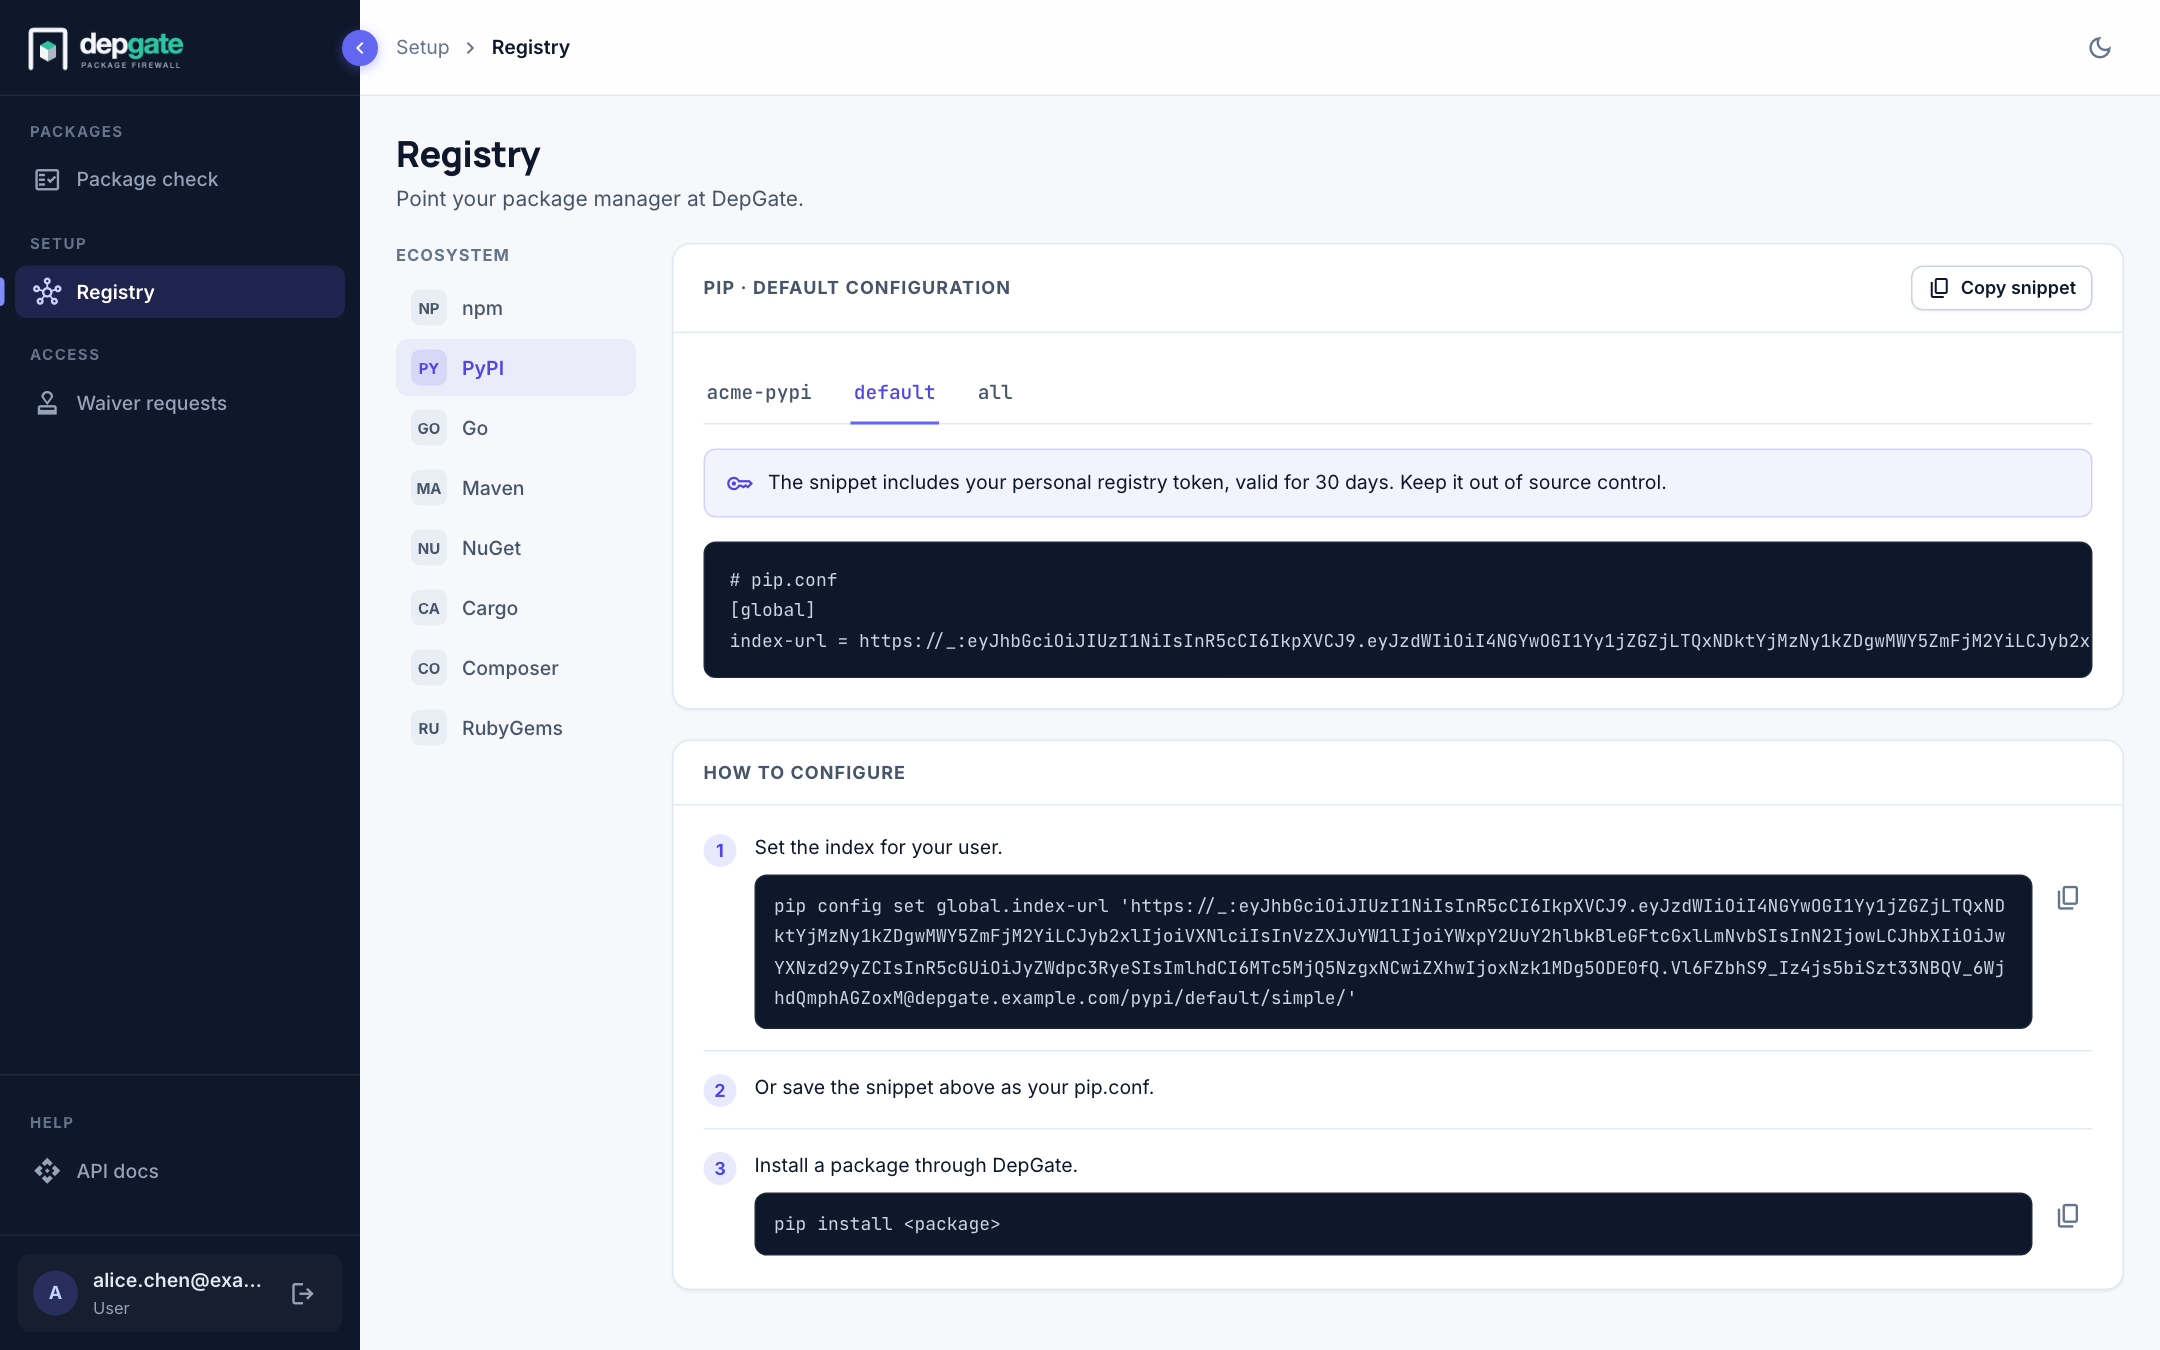Image resolution: width=2160 pixels, height=1350 pixels.
Task: Select Composer ecosystem
Action: [x=516, y=668]
